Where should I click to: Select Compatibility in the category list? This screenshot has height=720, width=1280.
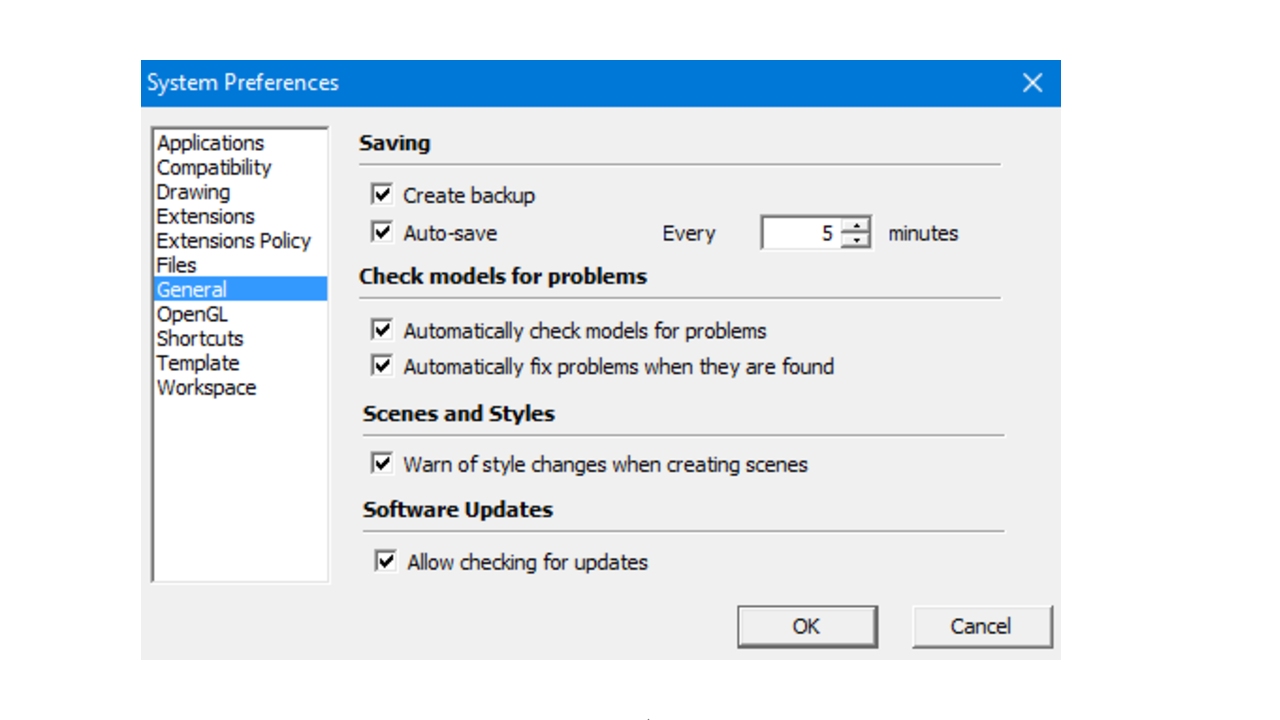tap(214, 167)
